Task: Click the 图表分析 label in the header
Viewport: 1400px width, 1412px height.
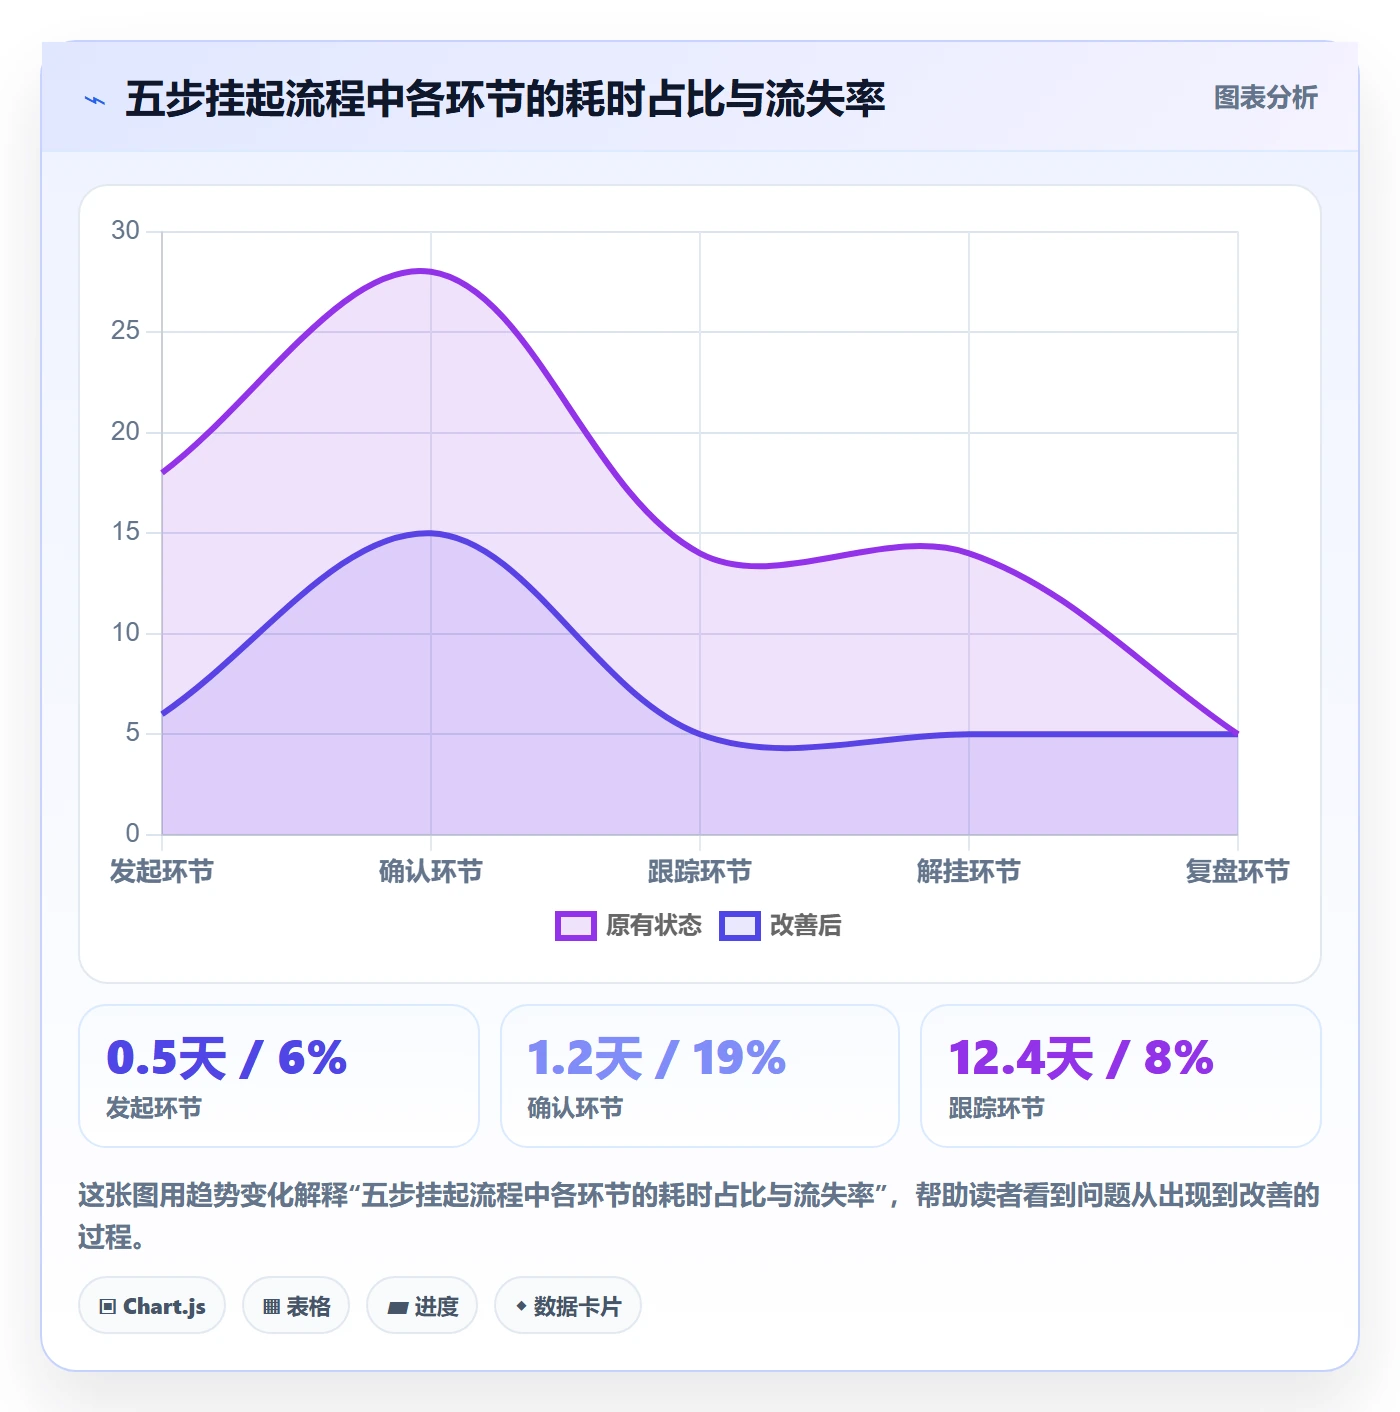Action: click(1265, 98)
